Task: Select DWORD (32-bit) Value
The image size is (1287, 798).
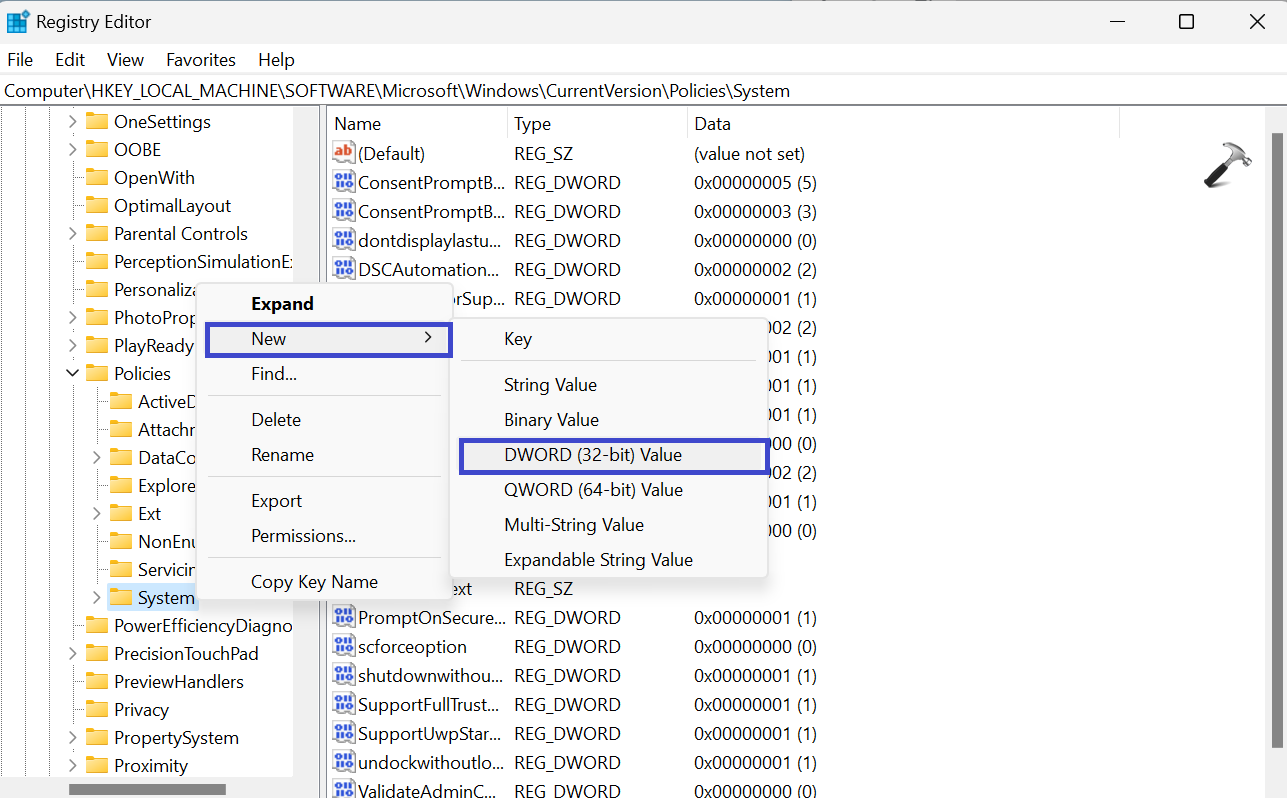Action: click(613, 455)
